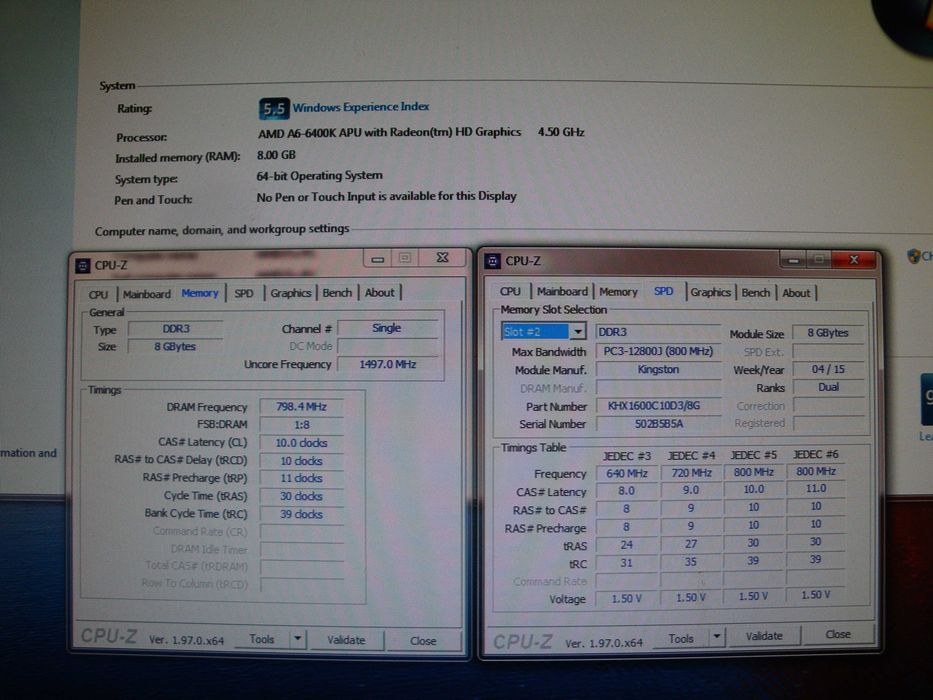This screenshot has width=933, height=700.
Task: Switch to CPU tab in right CPU-Z window
Action: (510, 292)
